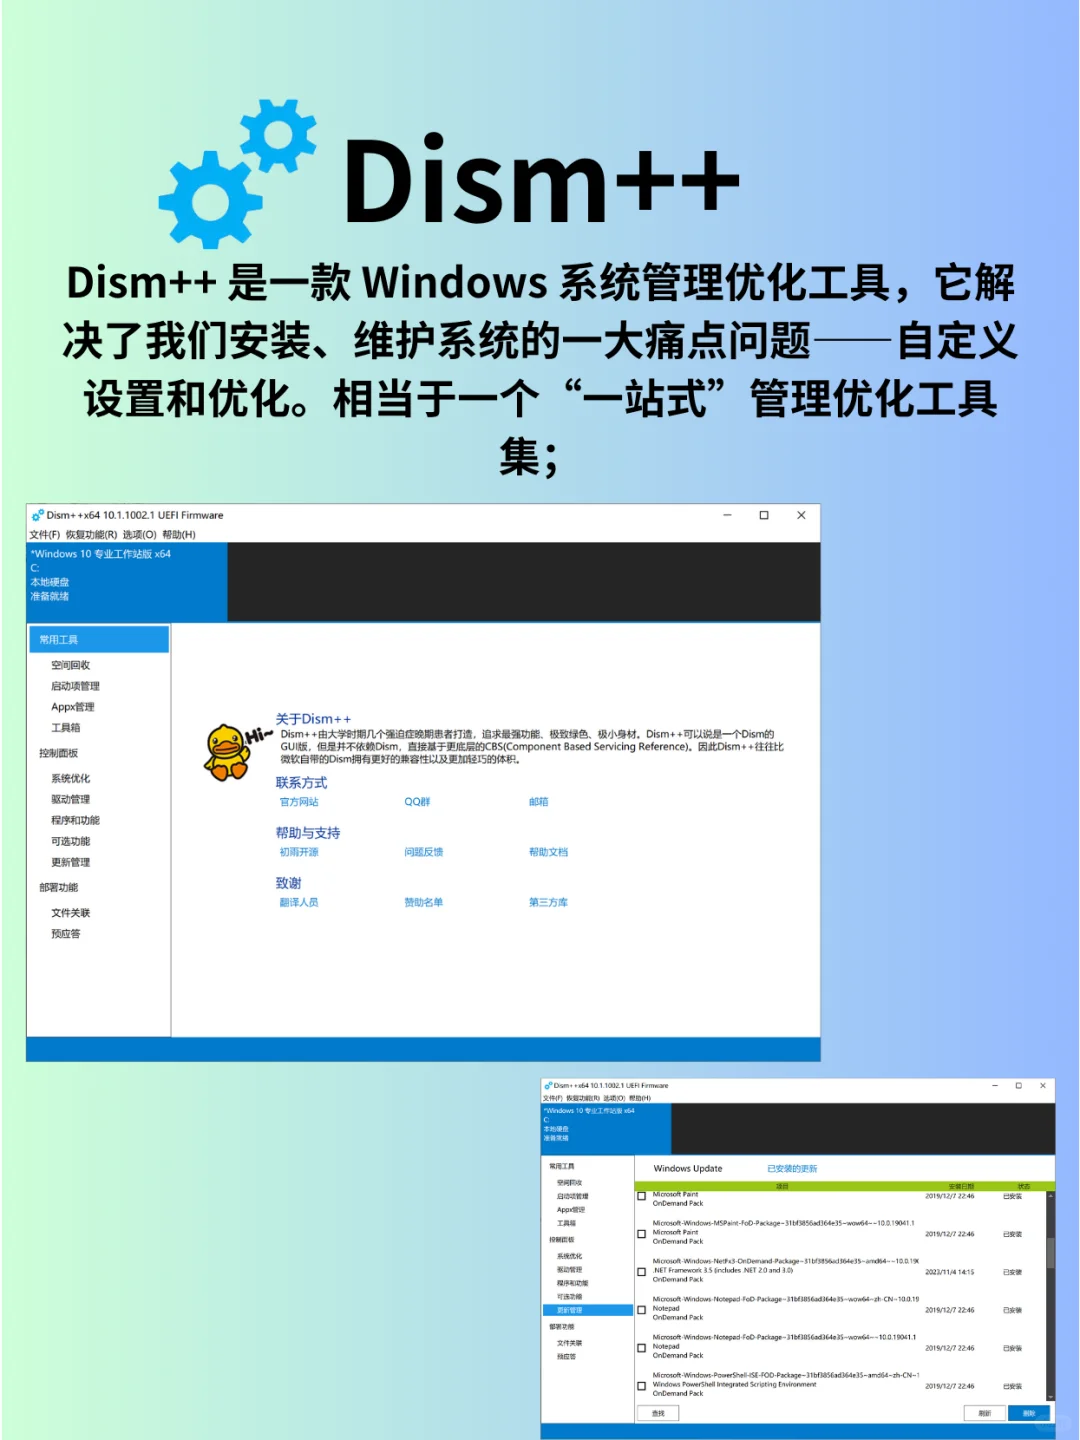Screen dimensions: 1080x1440
Task: Open the 问题反馈 link
Action: tap(423, 852)
